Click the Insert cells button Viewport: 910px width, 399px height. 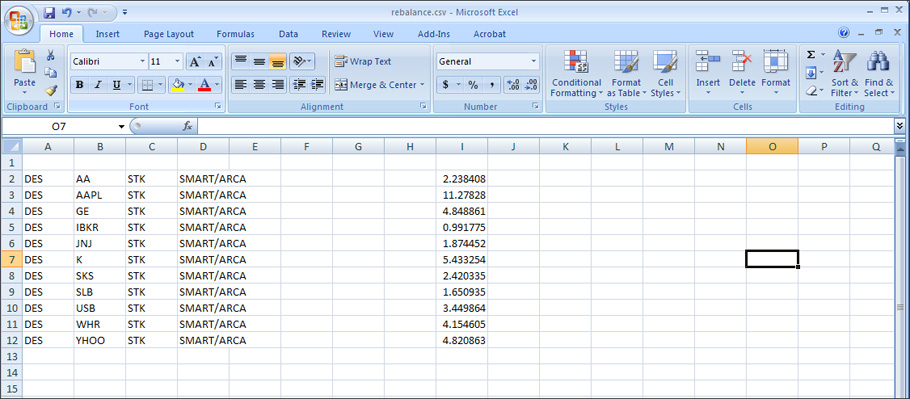pyautogui.click(x=708, y=74)
